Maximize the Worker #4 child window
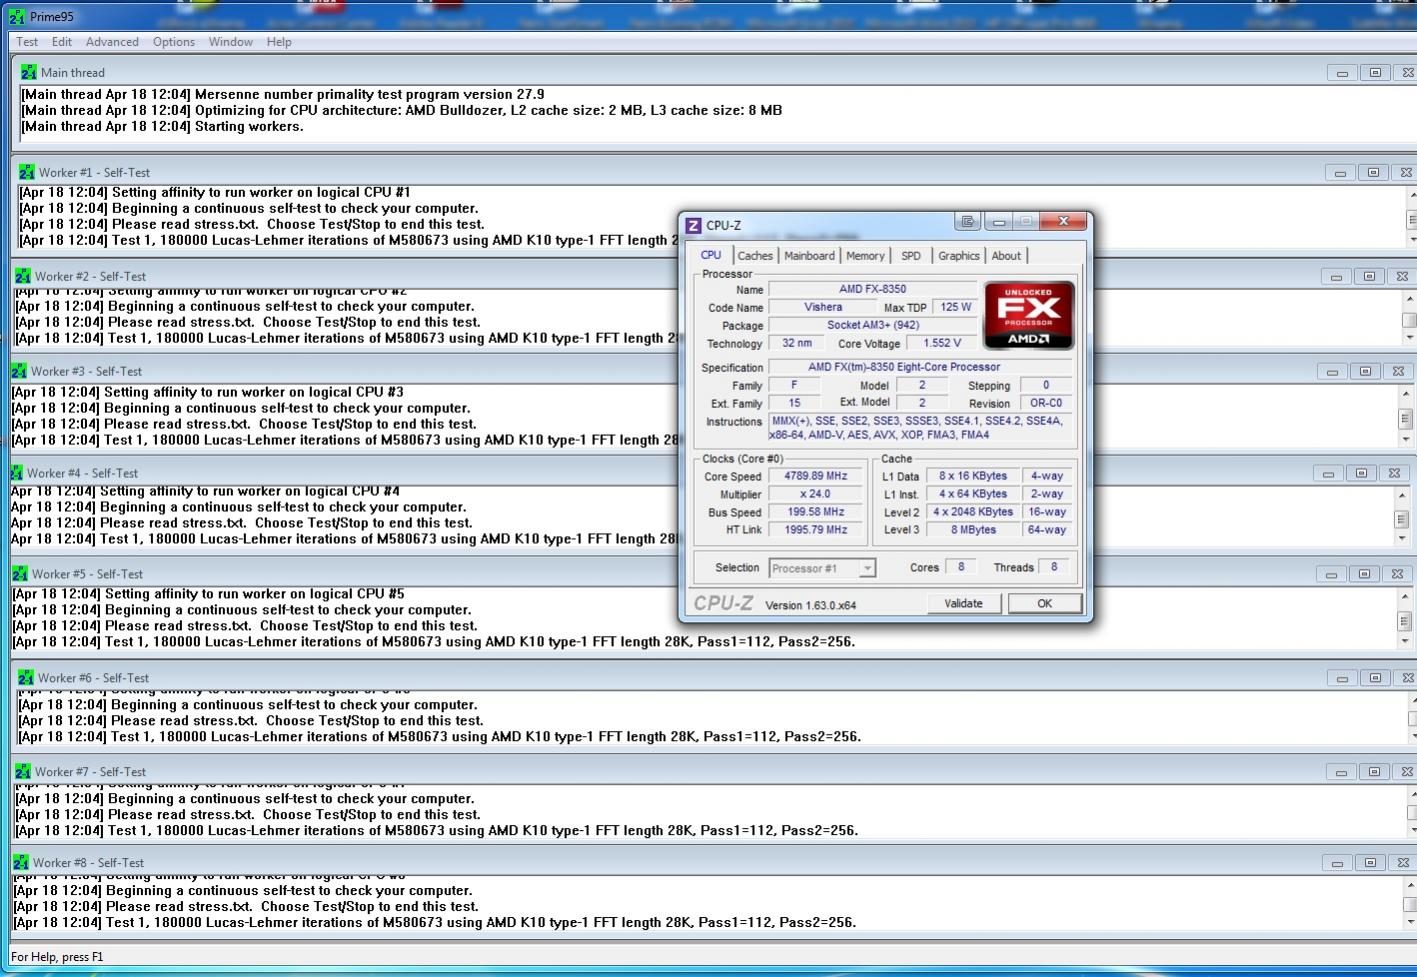The height and width of the screenshot is (977, 1417). coord(1361,474)
